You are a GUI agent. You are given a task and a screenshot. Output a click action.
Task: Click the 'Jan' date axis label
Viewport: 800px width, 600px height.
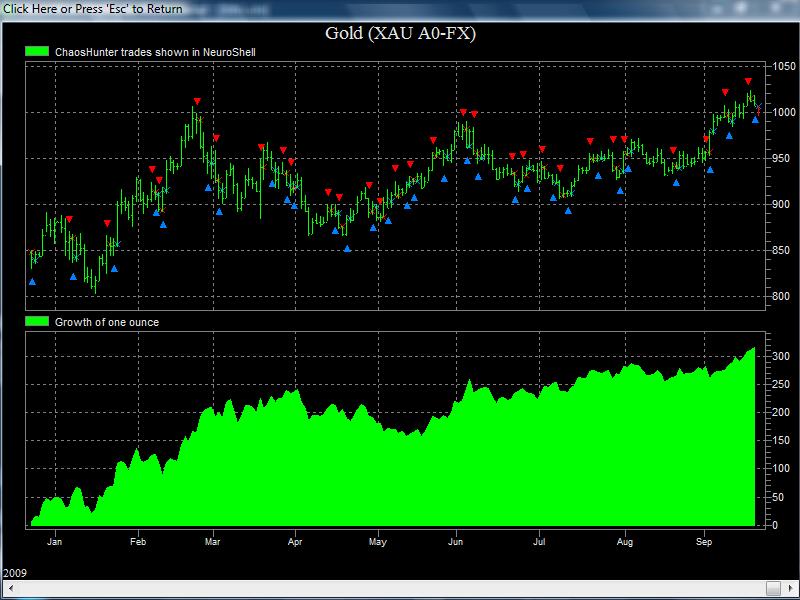pyautogui.click(x=55, y=542)
